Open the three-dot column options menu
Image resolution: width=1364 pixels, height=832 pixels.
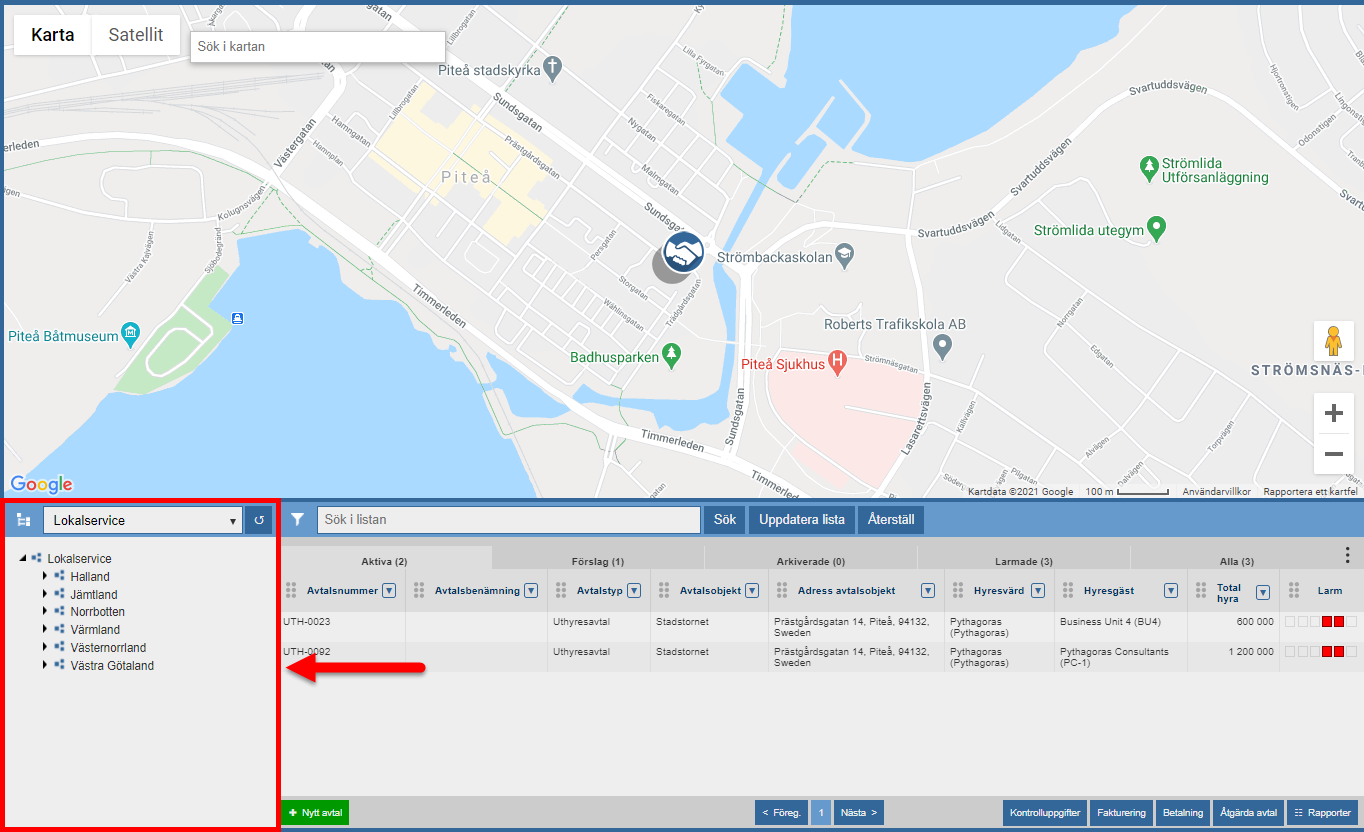click(1347, 556)
